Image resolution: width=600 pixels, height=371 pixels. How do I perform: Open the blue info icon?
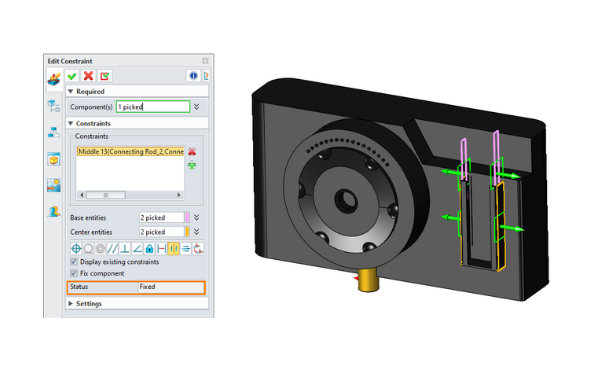click(x=193, y=76)
